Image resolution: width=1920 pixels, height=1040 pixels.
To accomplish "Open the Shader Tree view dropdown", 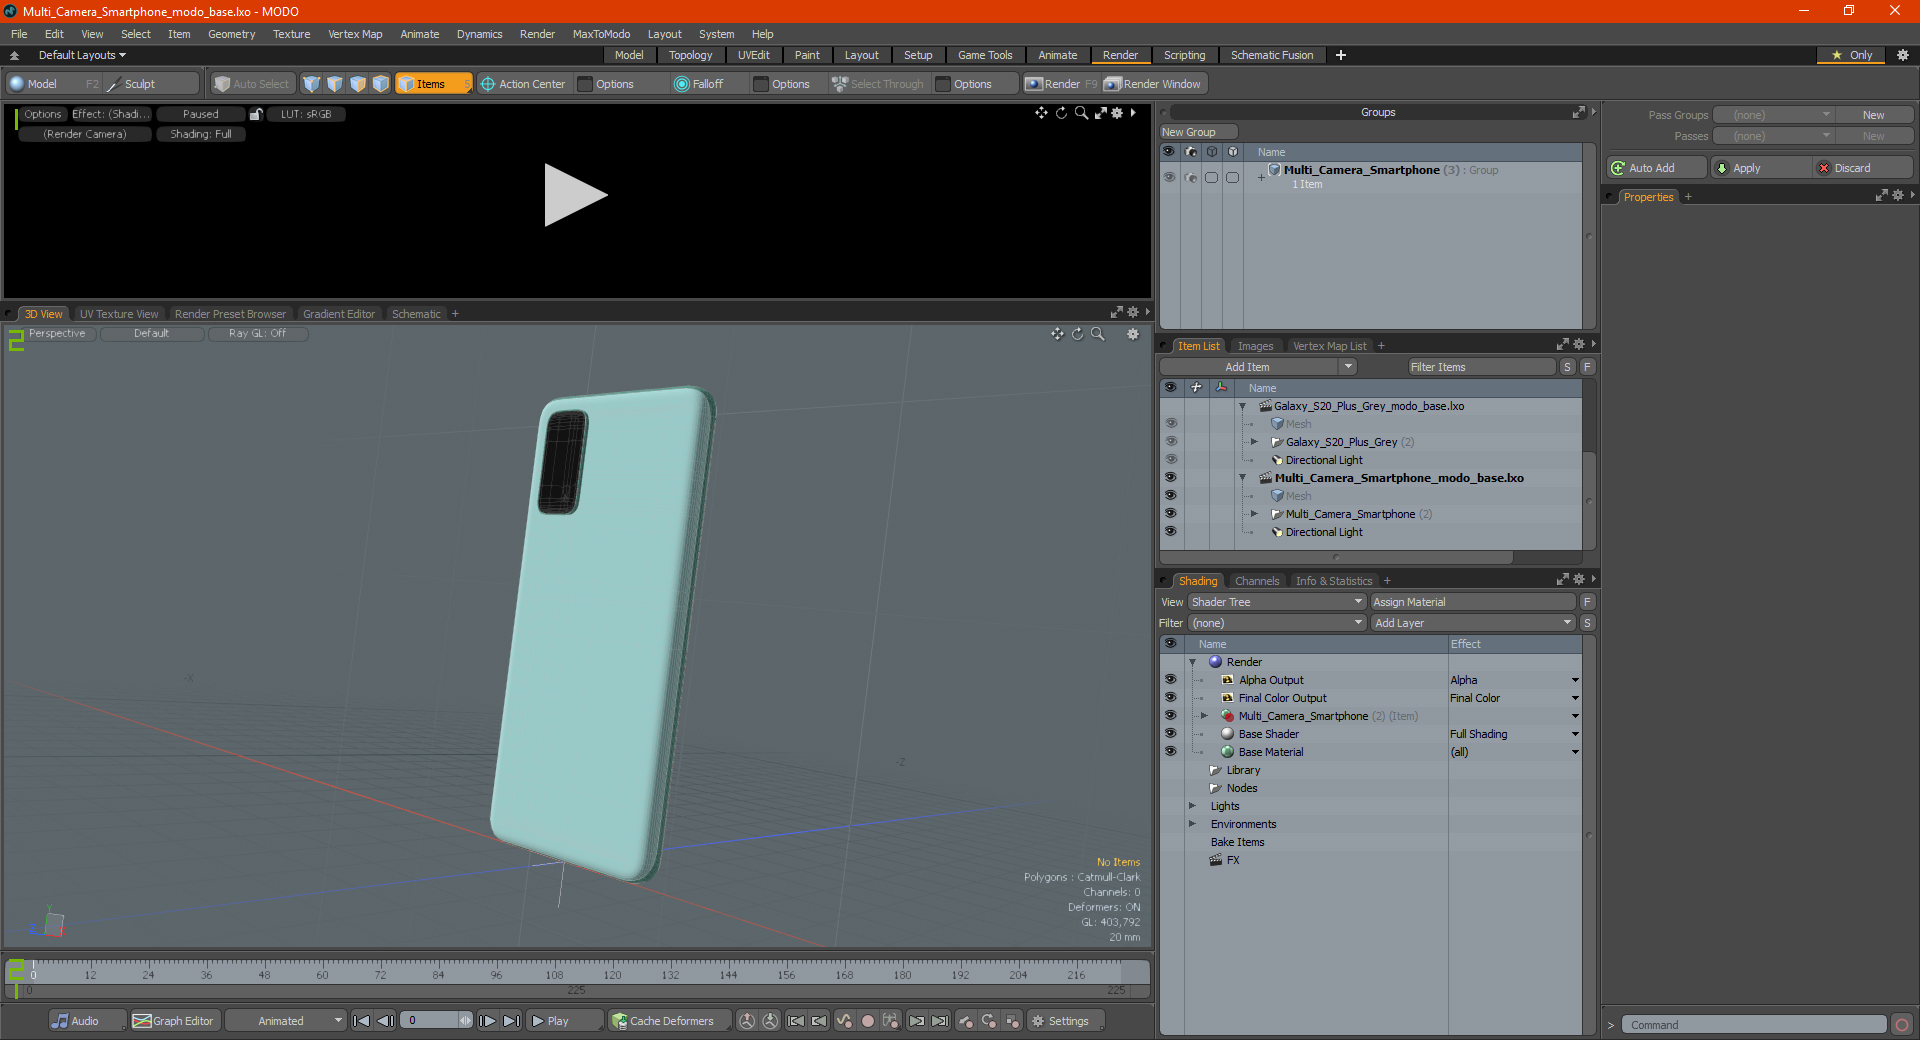I will 1277,602.
